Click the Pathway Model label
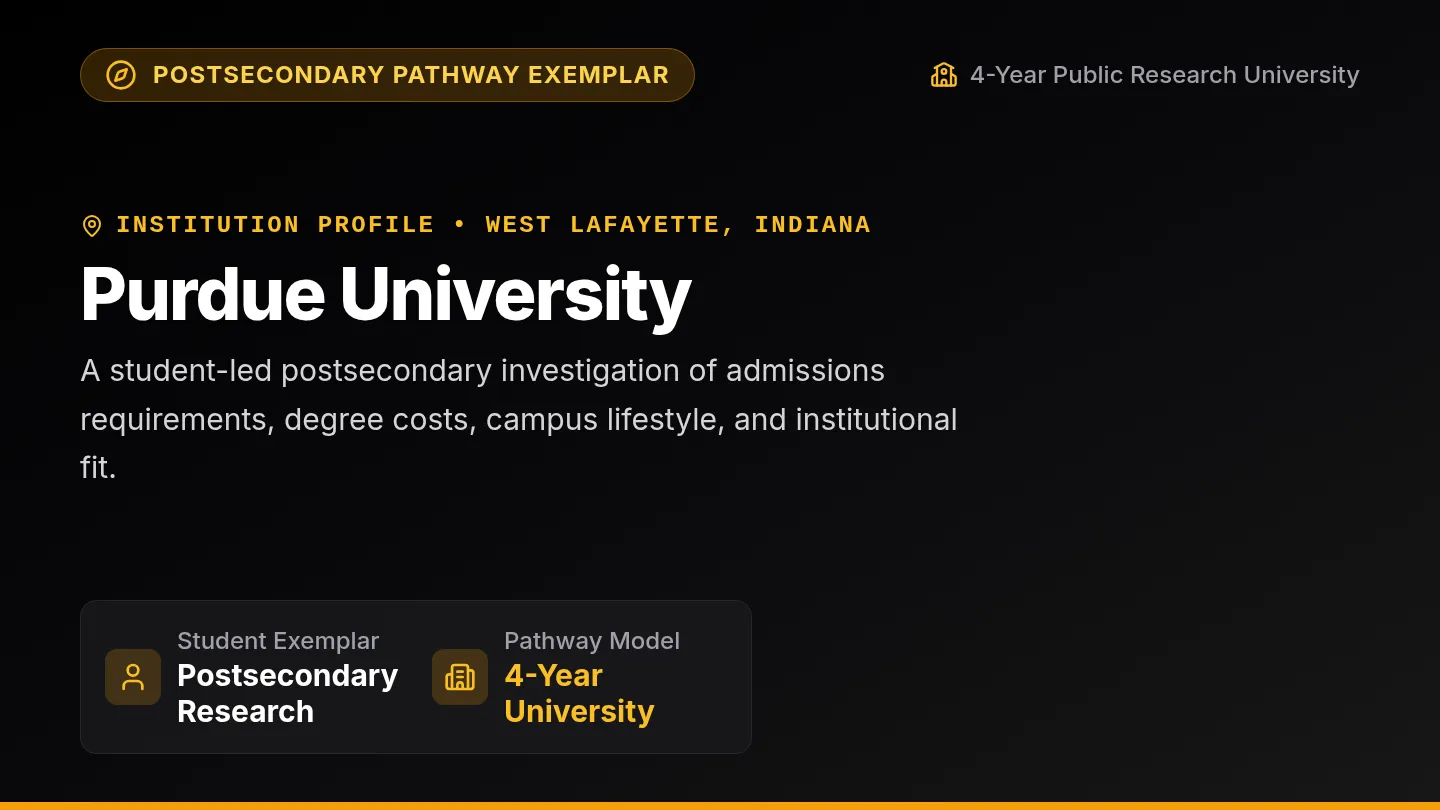The width and height of the screenshot is (1440, 810). coord(592,641)
